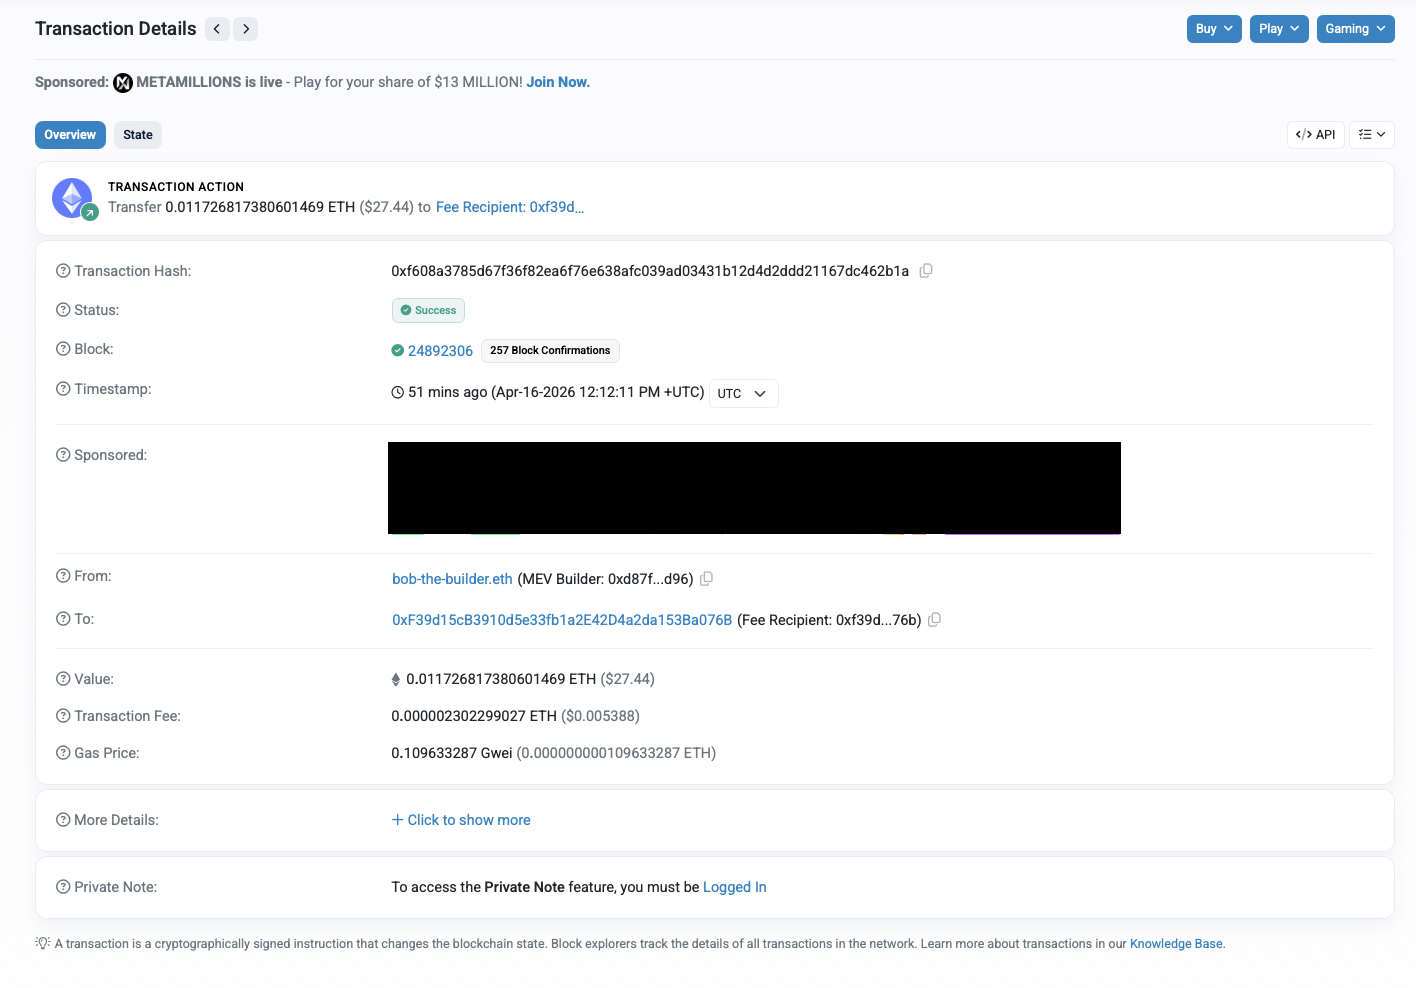Follow the Join Now sponsored link
This screenshot has width=1416, height=988.
coord(558,82)
